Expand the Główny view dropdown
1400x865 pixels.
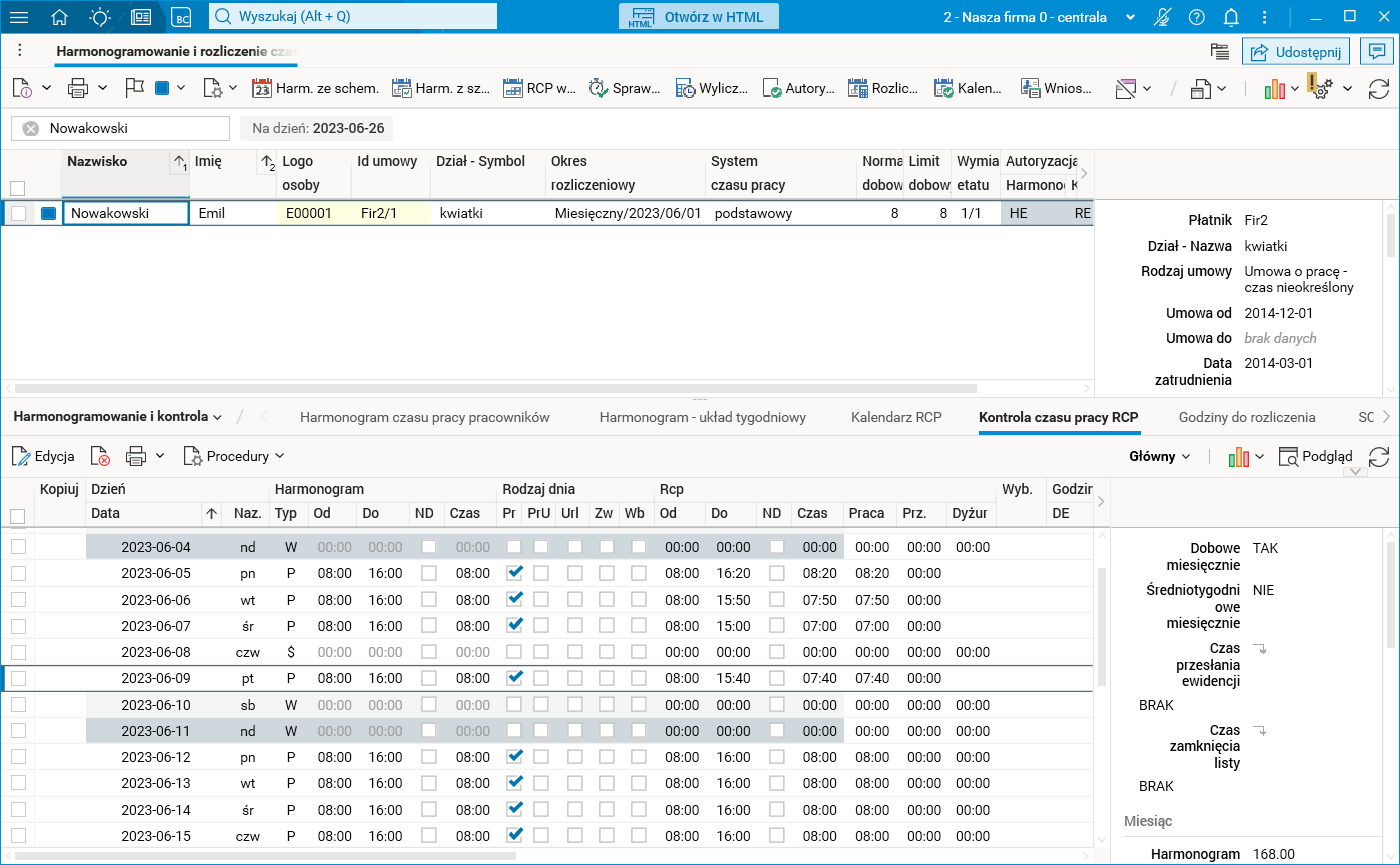click(x=1159, y=456)
